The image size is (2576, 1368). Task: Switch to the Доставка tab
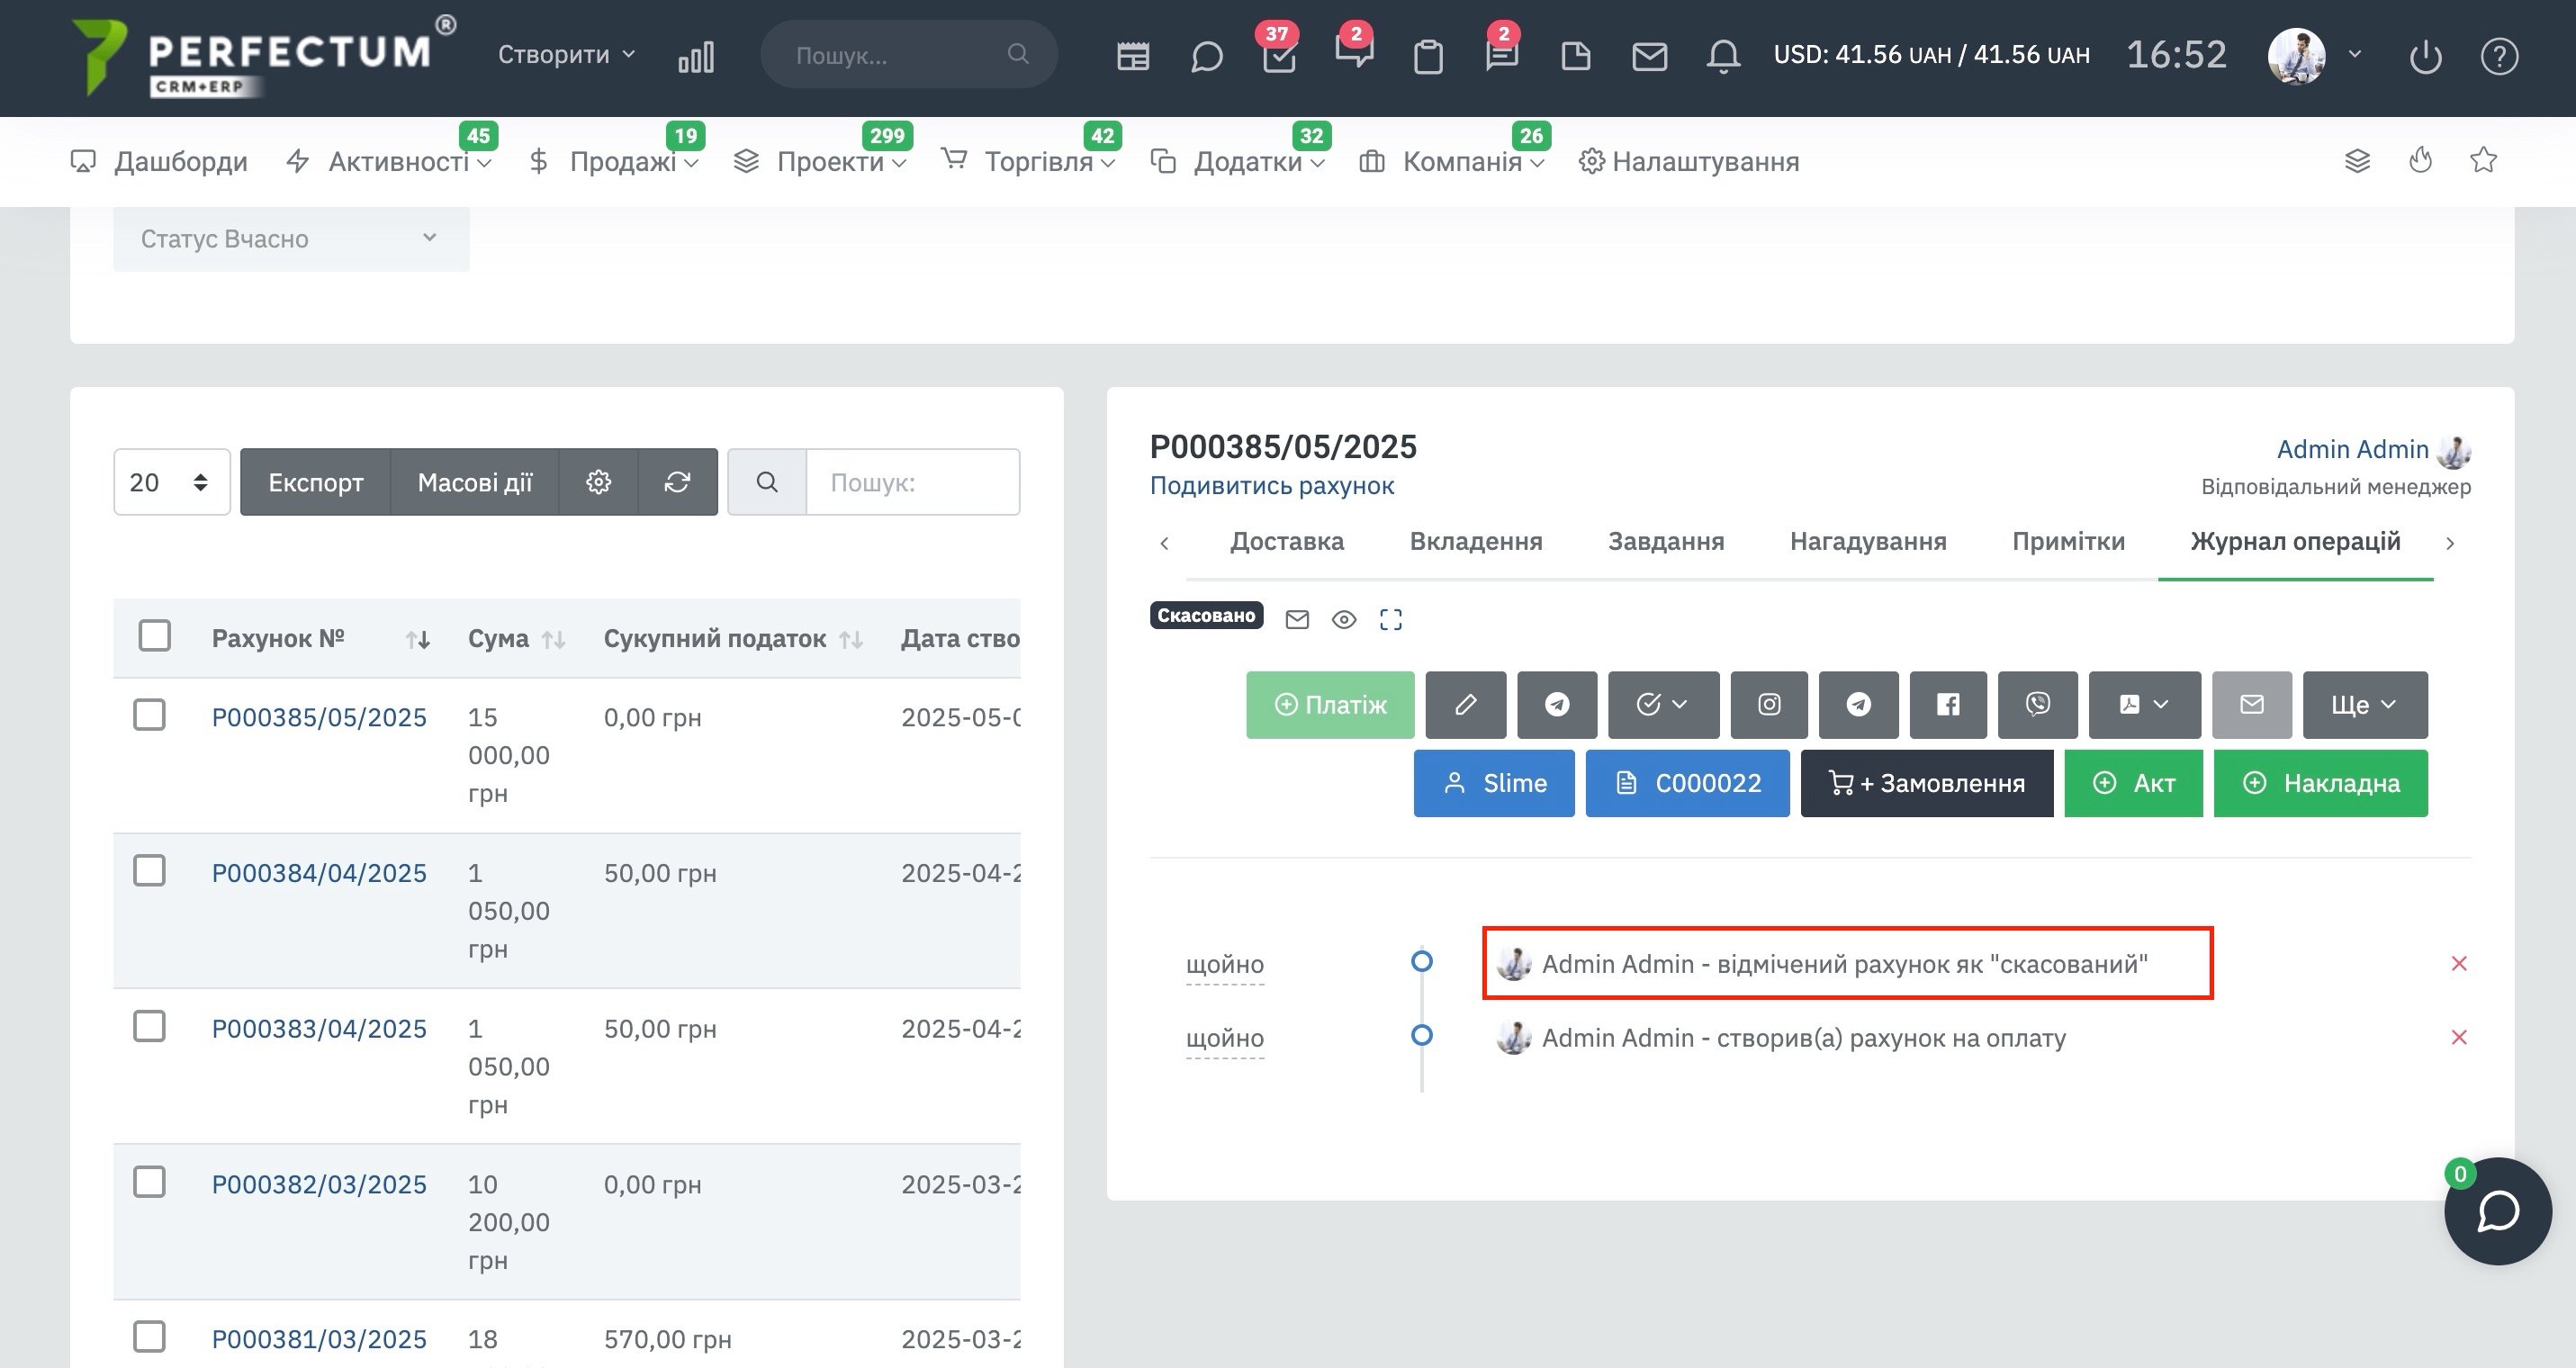(1286, 541)
